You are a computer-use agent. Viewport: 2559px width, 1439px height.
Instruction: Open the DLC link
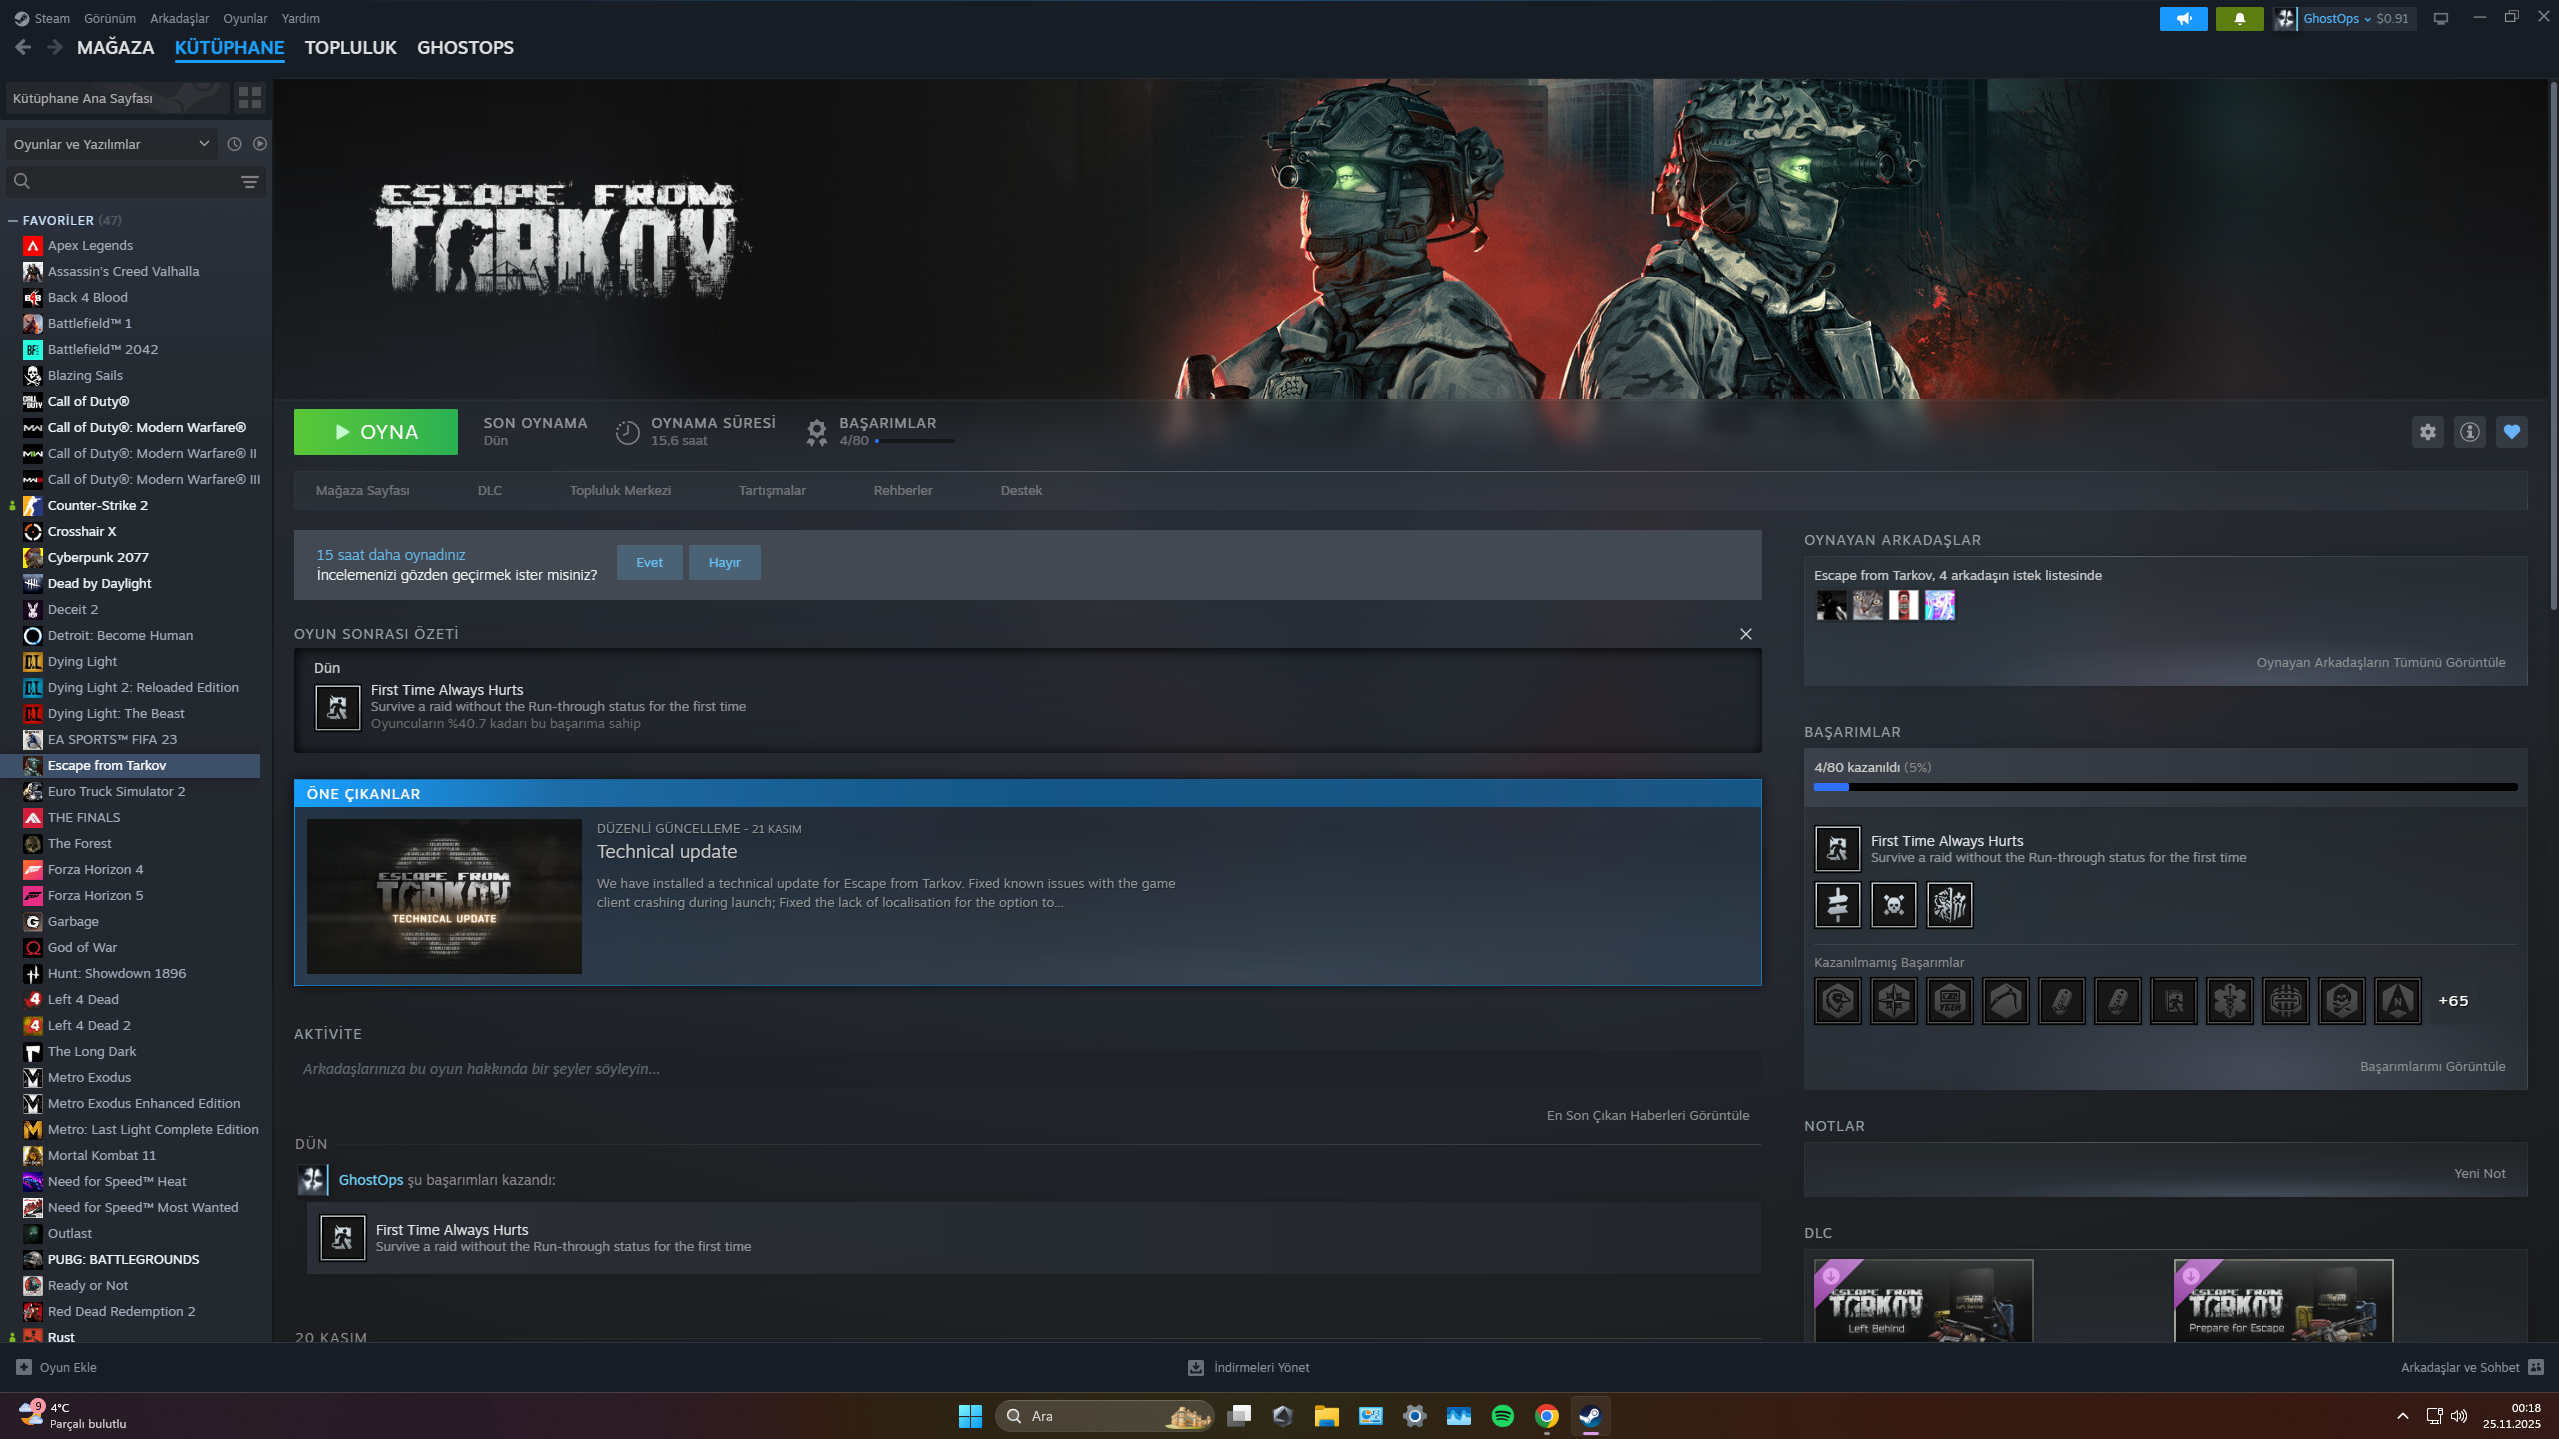(490, 490)
